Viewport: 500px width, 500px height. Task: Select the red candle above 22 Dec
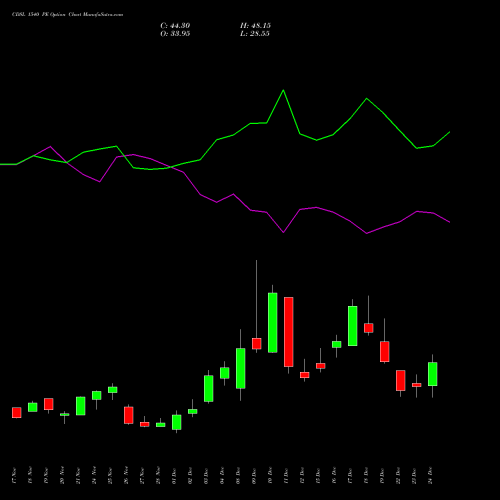(401, 380)
